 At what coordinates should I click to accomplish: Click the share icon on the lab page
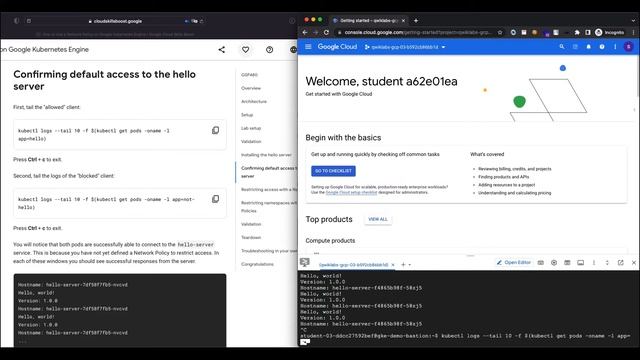tap(222, 50)
